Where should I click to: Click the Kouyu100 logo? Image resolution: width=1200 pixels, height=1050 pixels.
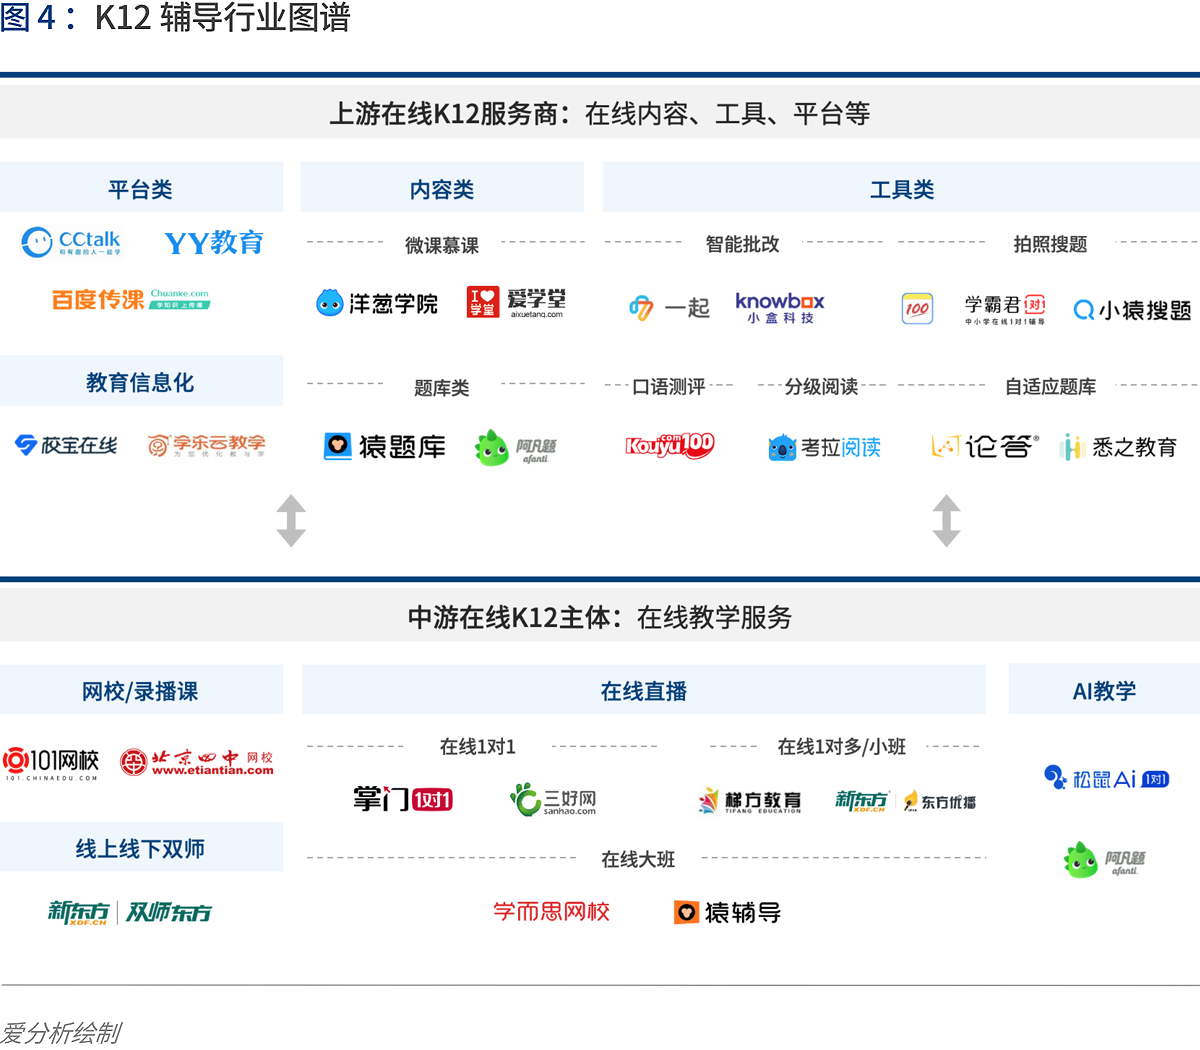670,445
